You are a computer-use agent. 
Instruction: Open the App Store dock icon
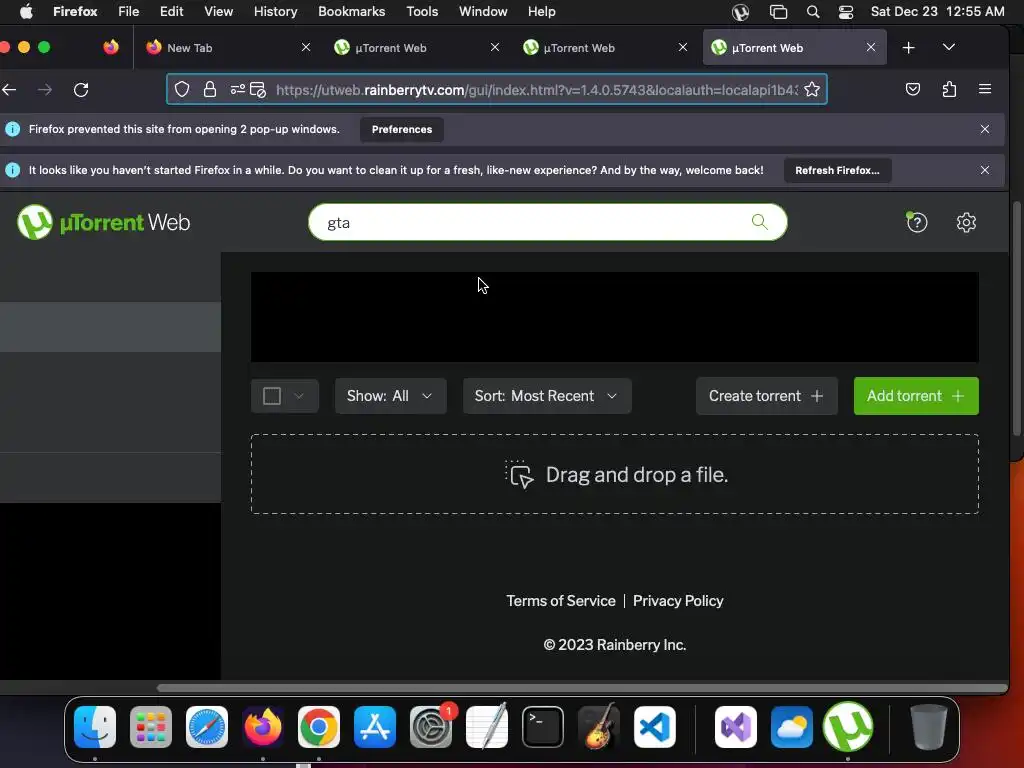click(375, 727)
